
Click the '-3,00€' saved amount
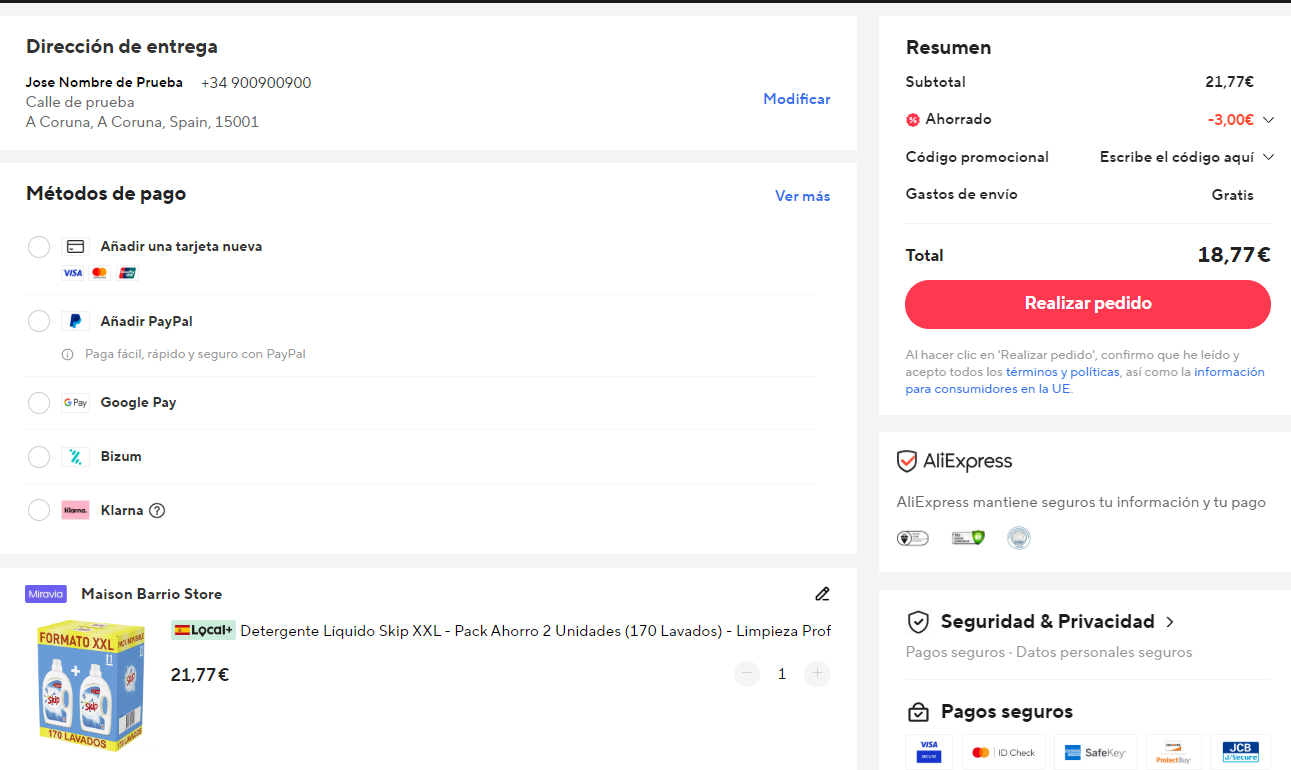1231,120
